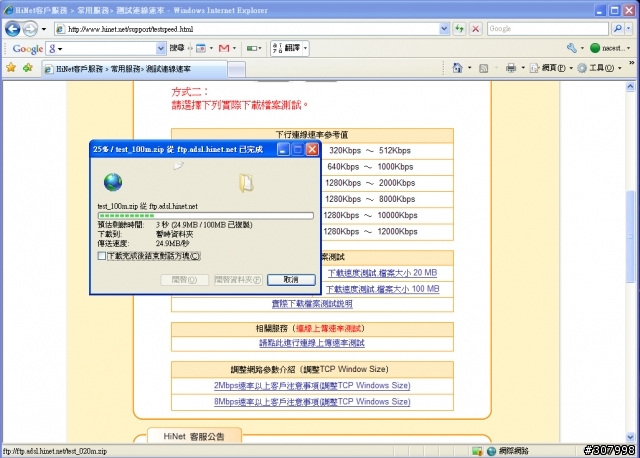This screenshot has width=640, height=458.
Task: Open the upload speed test link
Action: point(312,343)
